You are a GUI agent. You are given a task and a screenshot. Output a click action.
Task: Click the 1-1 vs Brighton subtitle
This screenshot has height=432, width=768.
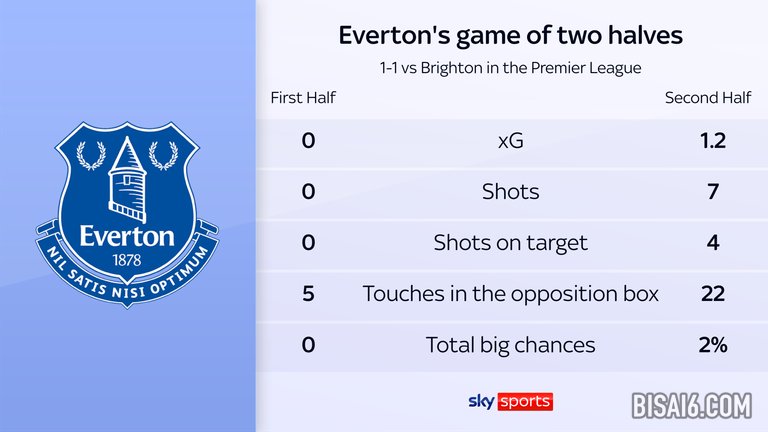[511, 68]
